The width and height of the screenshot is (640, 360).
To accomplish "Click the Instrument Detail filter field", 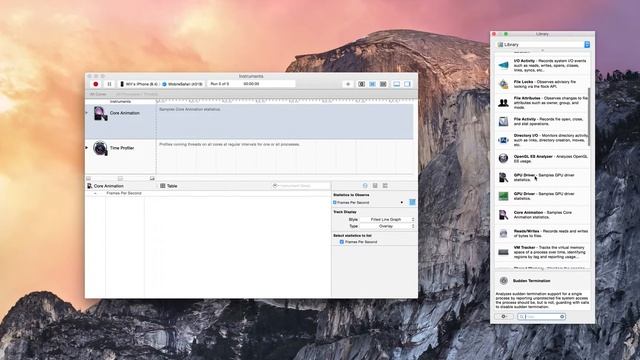I will pyautogui.click(x=301, y=186).
